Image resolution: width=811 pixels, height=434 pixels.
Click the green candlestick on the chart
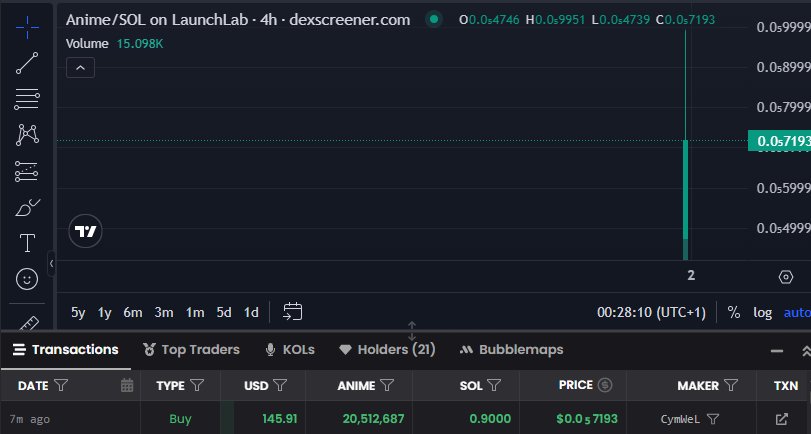pos(685,190)
